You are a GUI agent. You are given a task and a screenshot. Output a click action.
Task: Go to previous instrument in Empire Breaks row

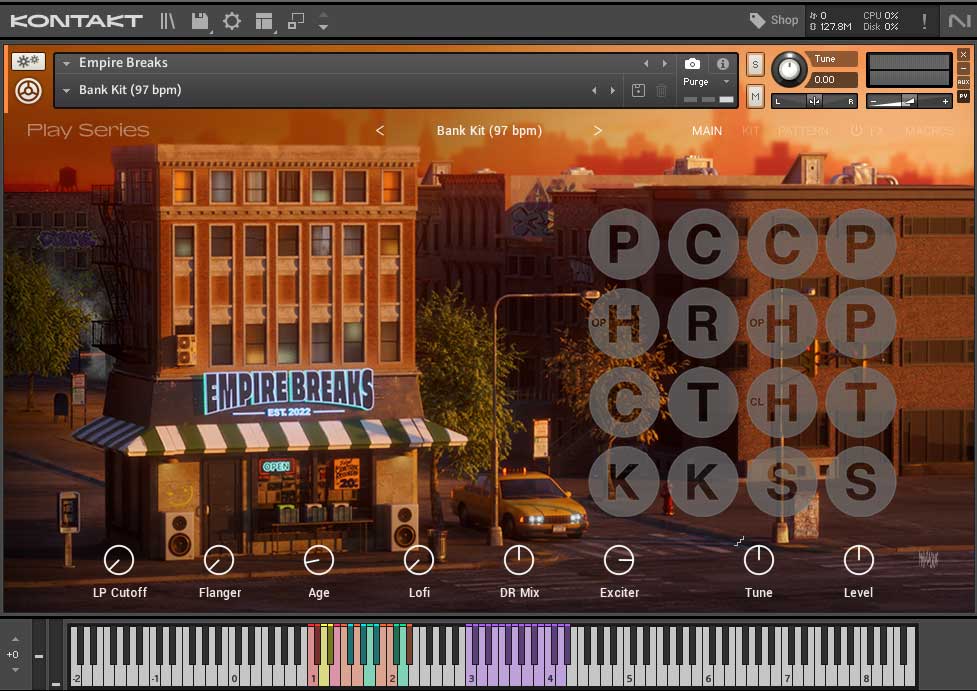click(x=646, y=64)
